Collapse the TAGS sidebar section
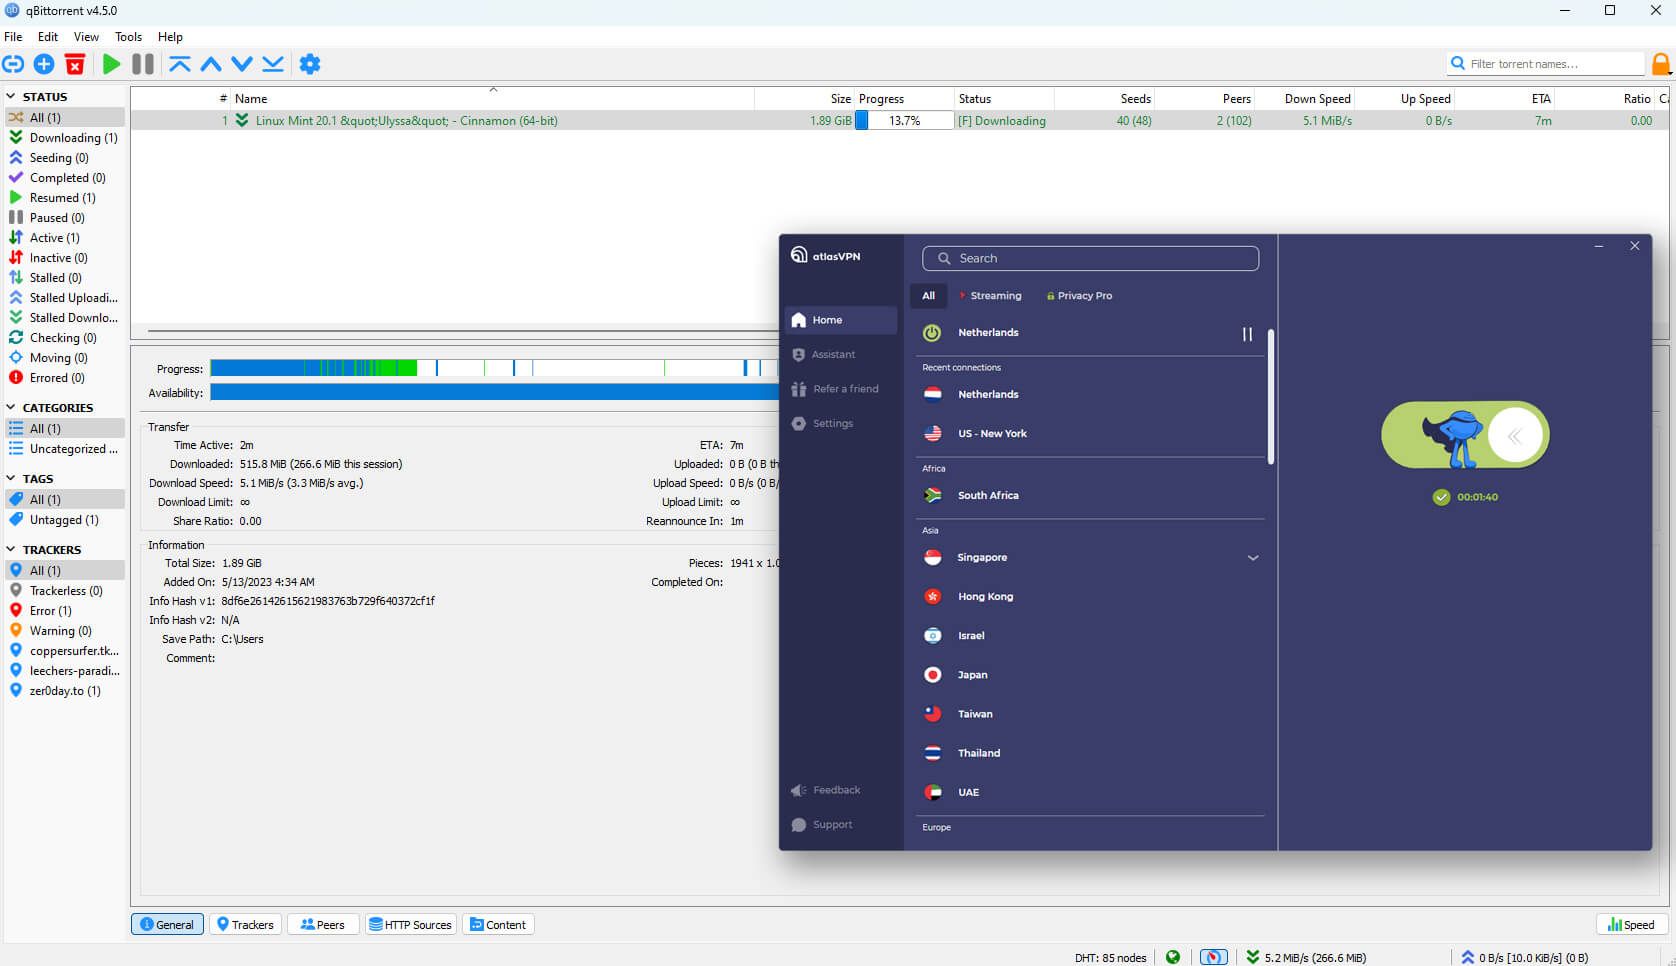Screen dimensions: 1676x966 pos(11,479)
